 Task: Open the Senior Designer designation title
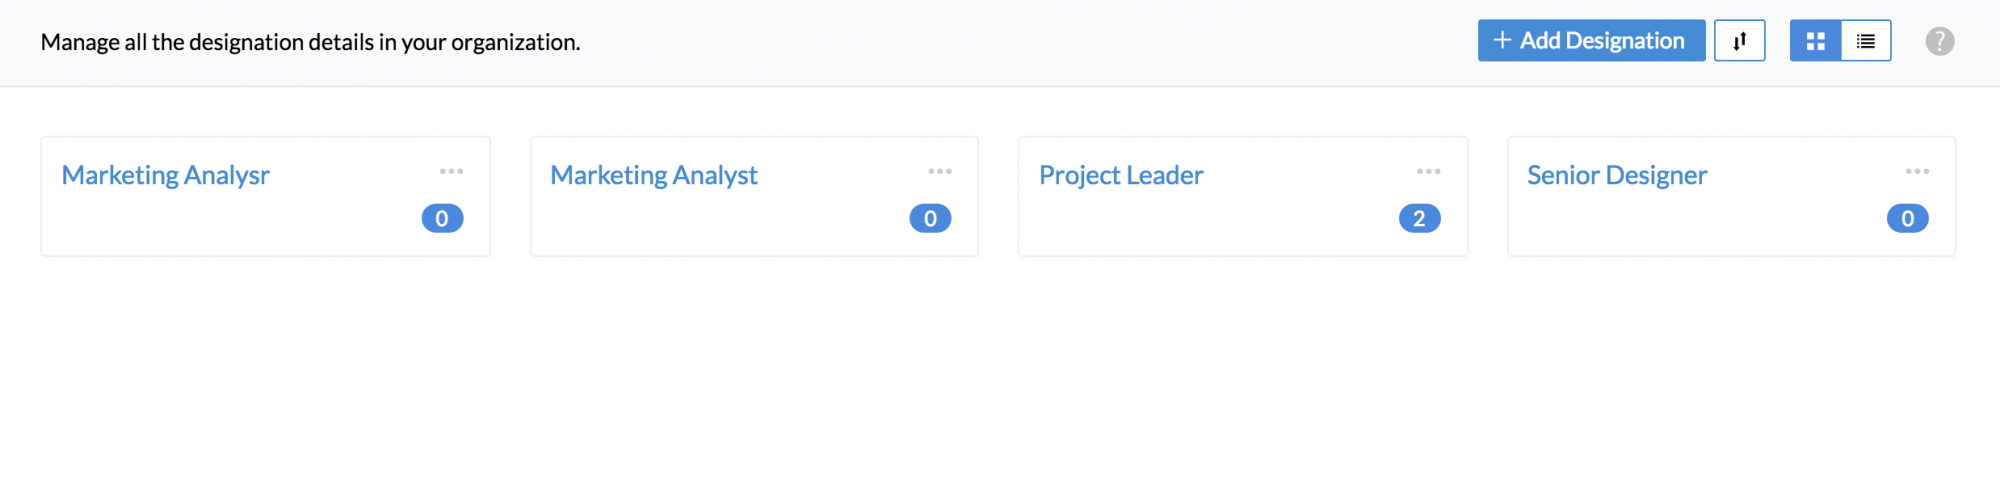[1617, 175]
